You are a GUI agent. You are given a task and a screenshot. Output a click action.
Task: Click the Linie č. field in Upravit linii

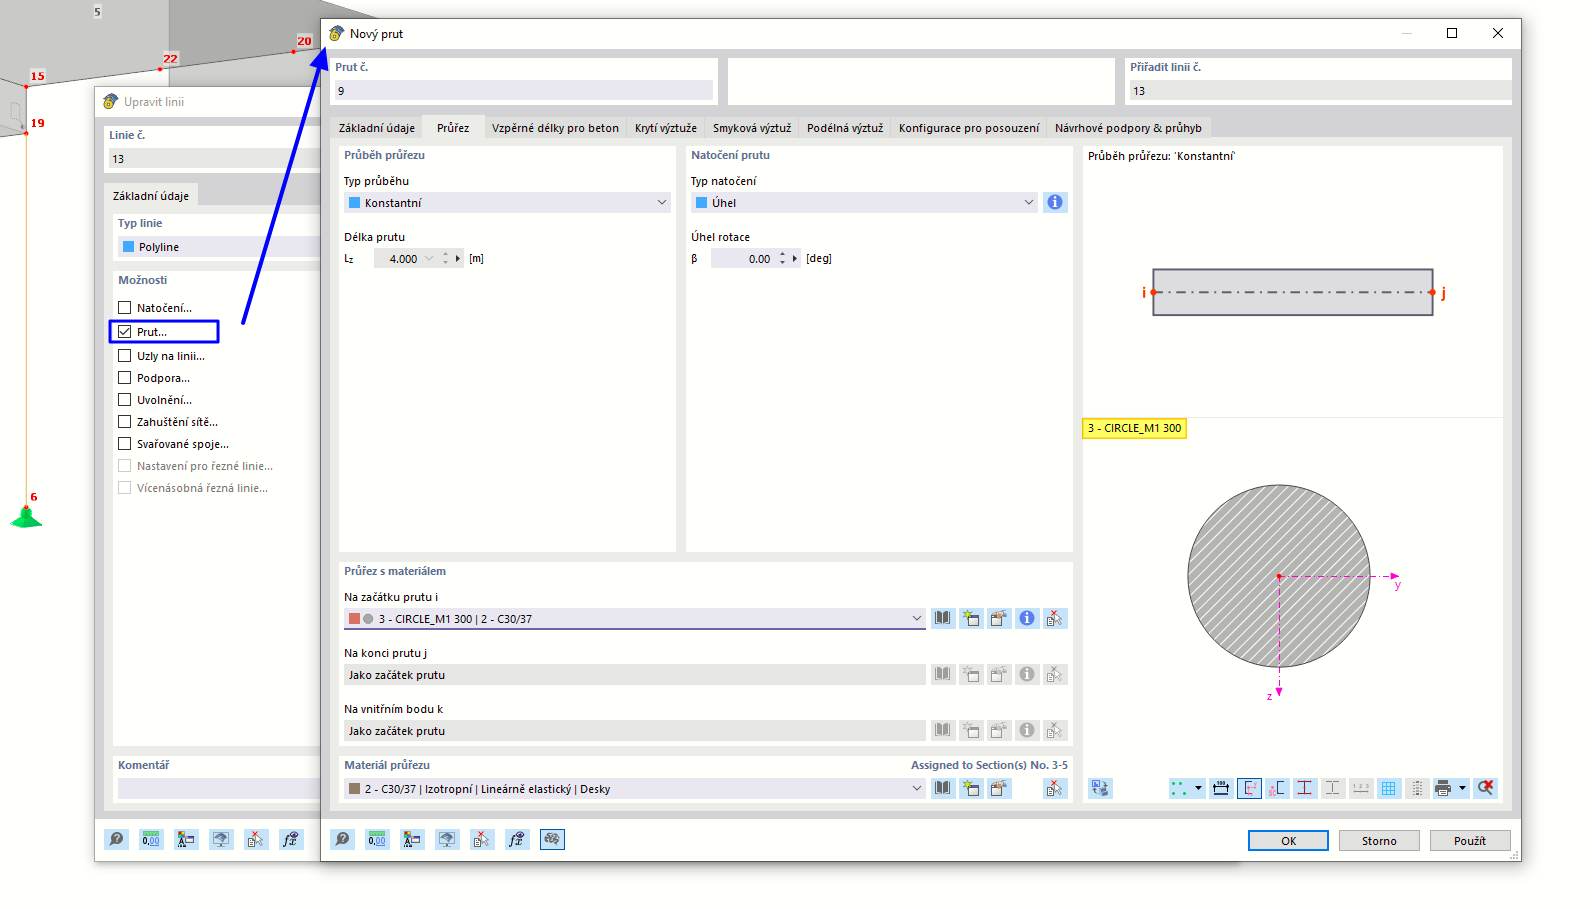click(214, 159)
